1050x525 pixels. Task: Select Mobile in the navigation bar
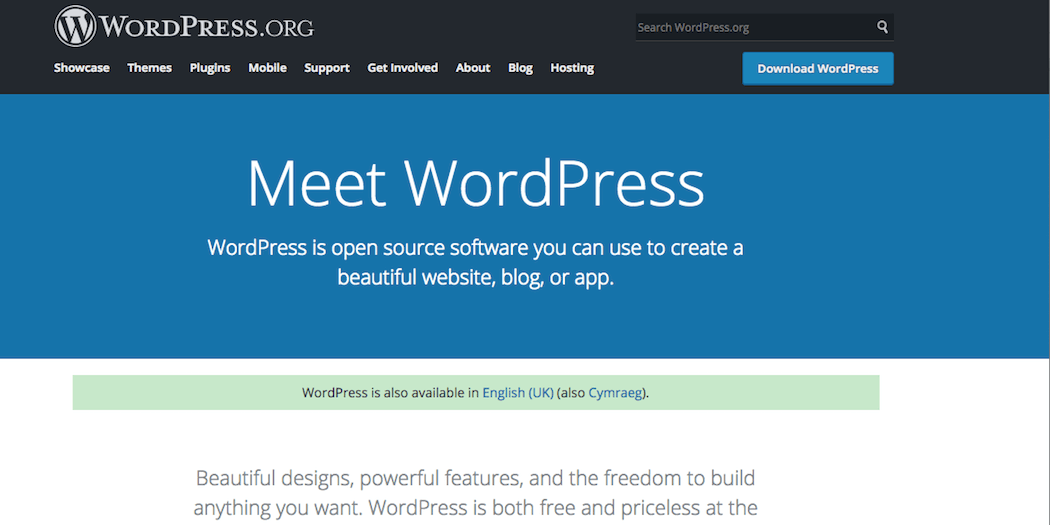pyautogui.click(x=267, y=68)
